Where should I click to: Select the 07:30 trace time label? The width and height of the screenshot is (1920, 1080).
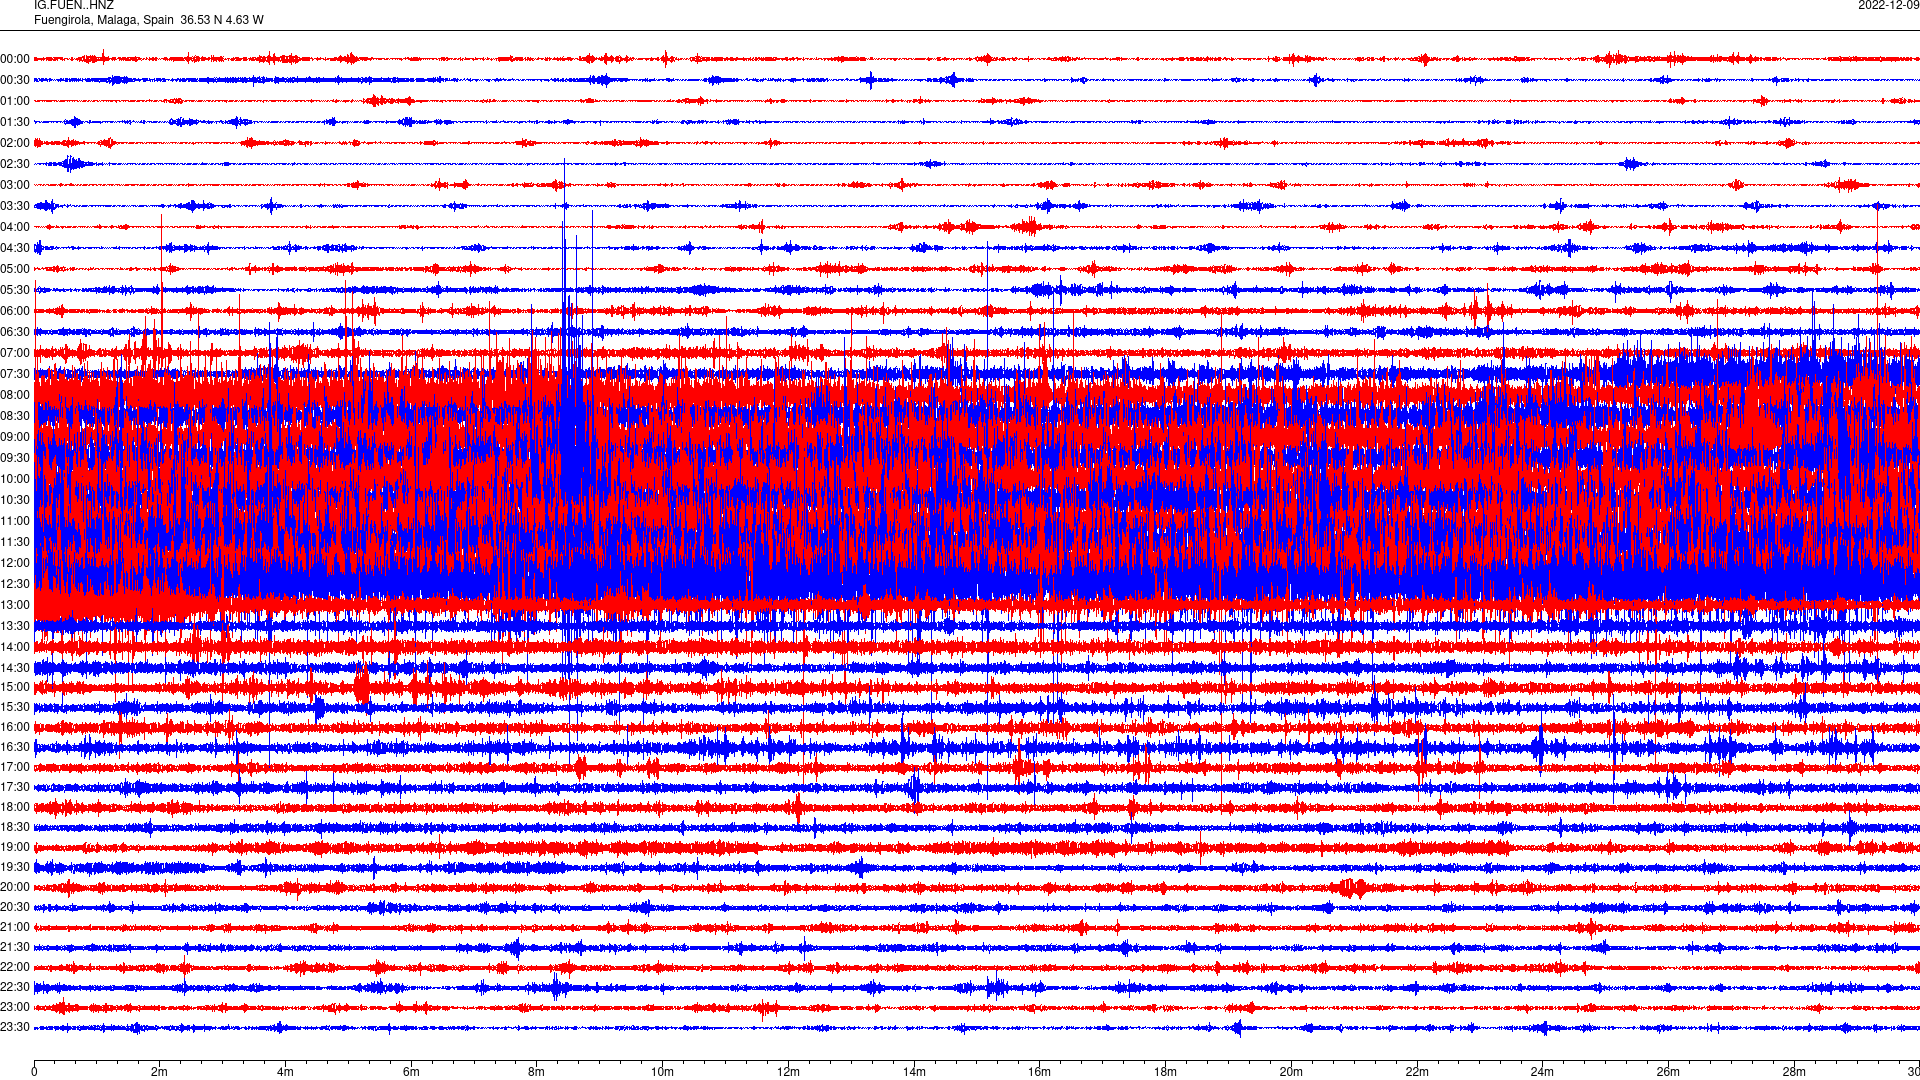[15, 374]
